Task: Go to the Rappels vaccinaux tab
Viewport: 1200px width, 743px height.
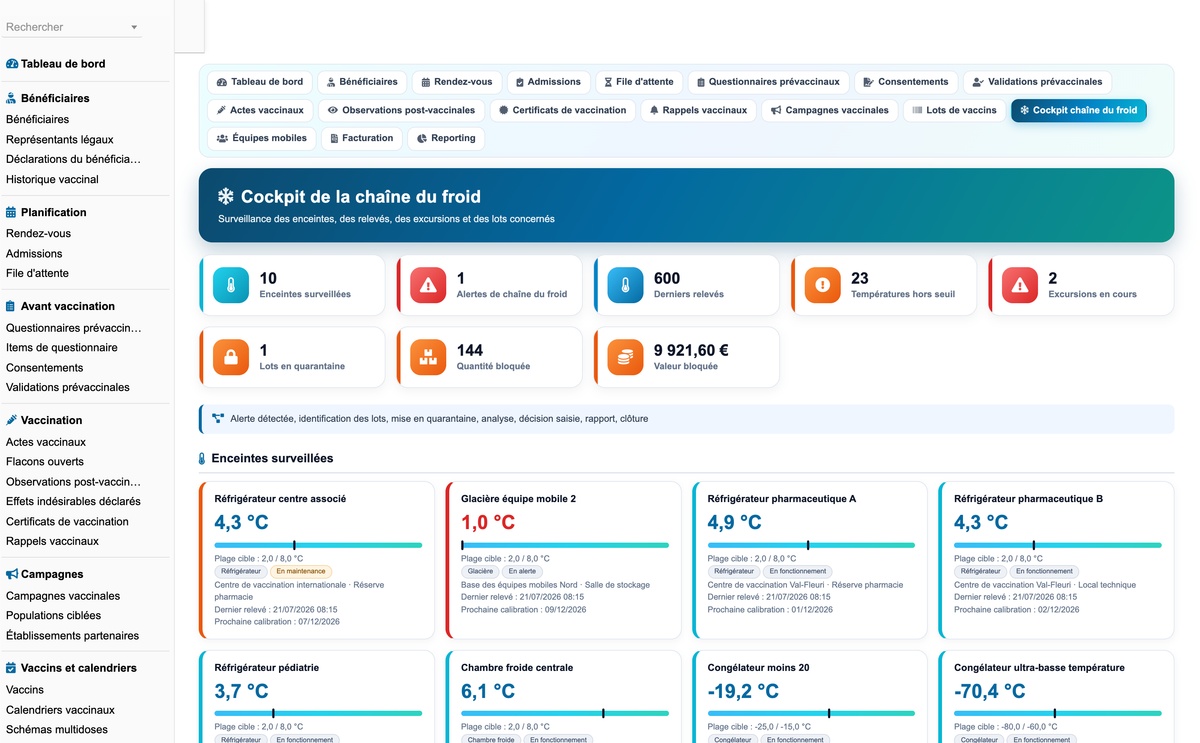Action: point(698,110)
